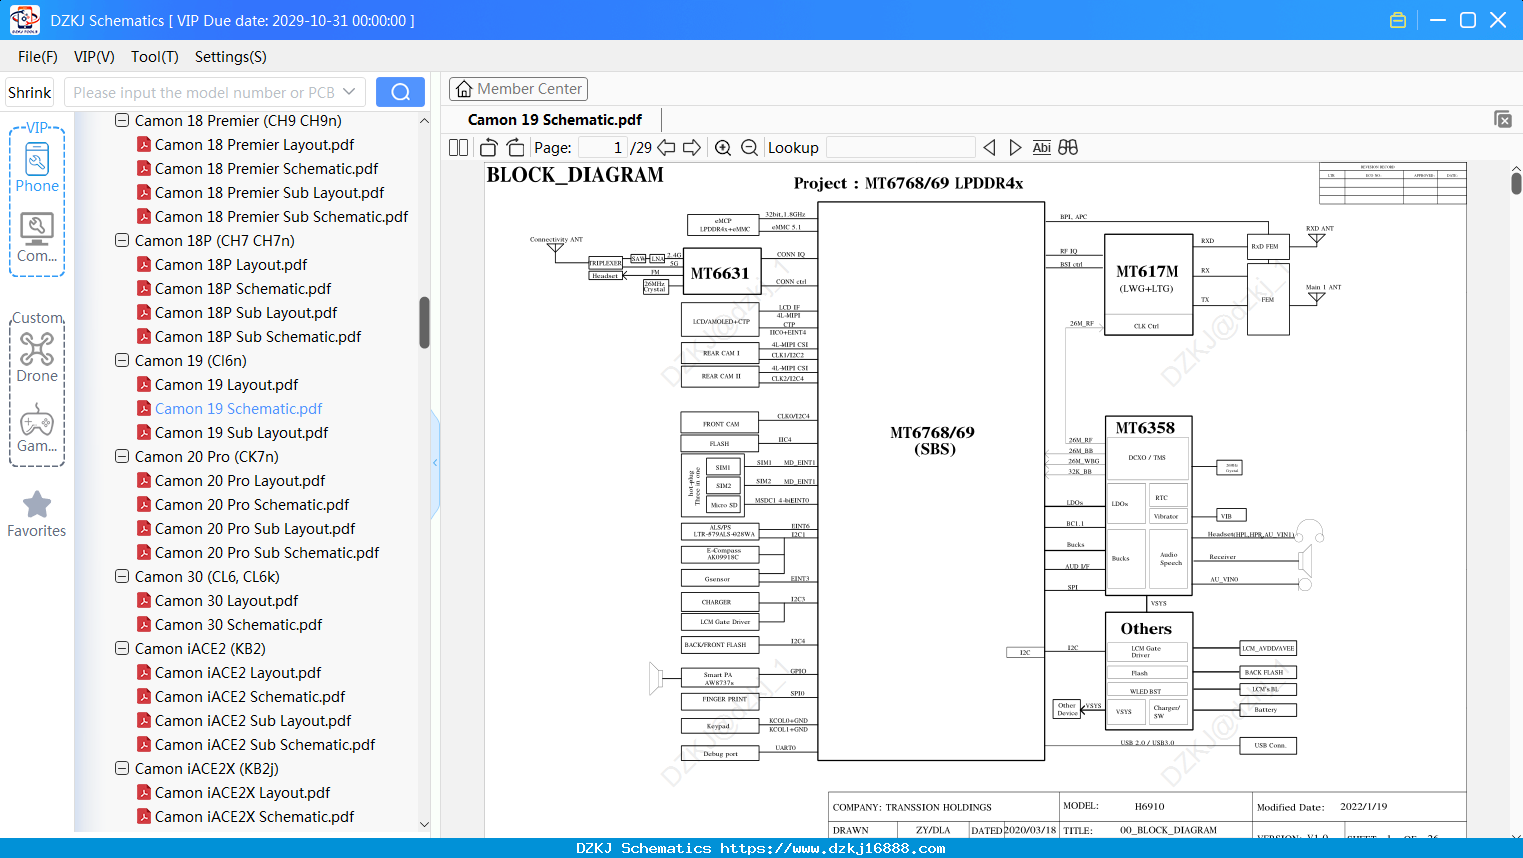Open Camon 18P Sub Schematic.pdf
Screen dimensions: 1523x858
[258, 336]
